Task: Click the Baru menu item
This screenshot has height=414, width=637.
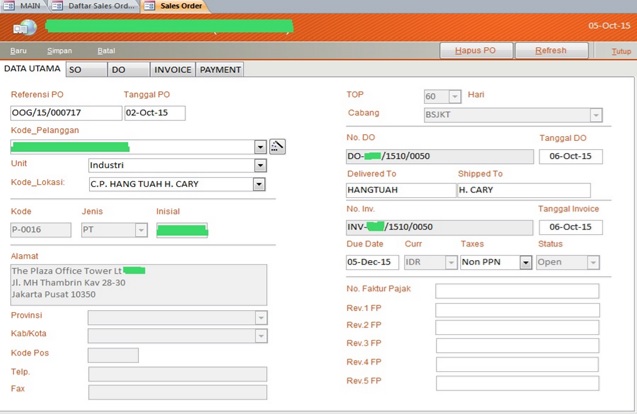Action: pos(19,50)
